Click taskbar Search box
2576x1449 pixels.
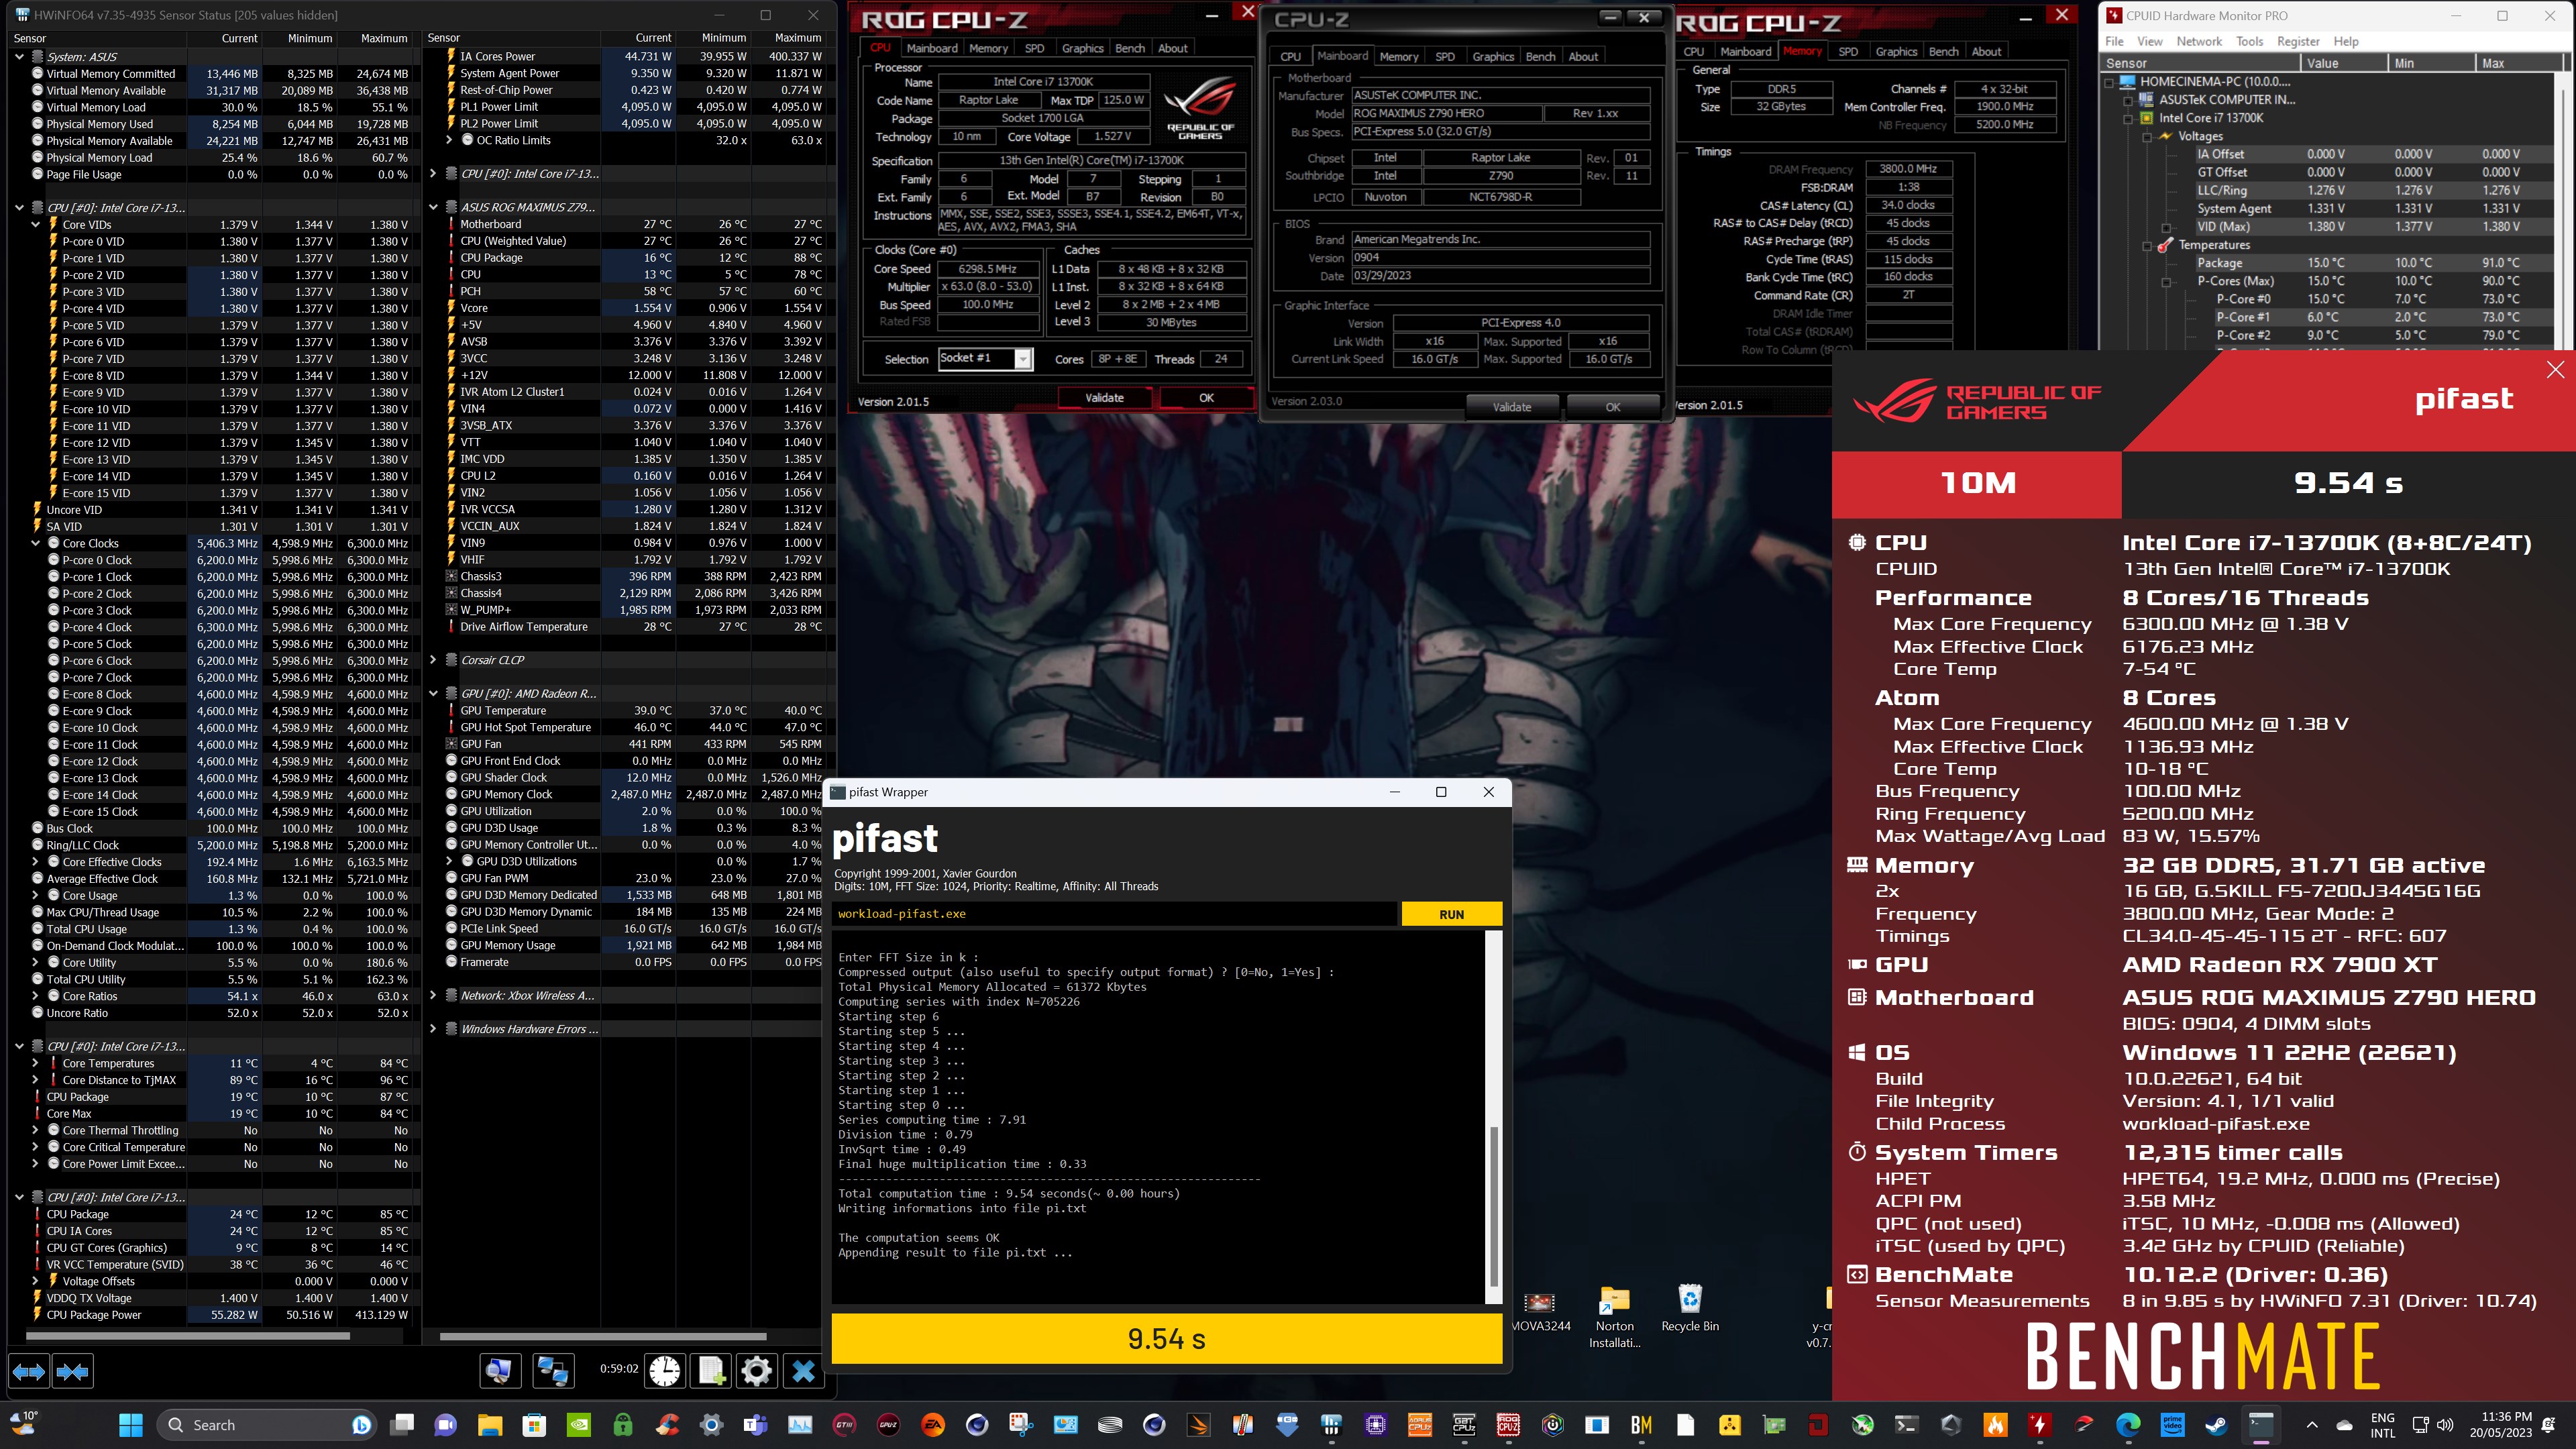tap(267, 1425)
